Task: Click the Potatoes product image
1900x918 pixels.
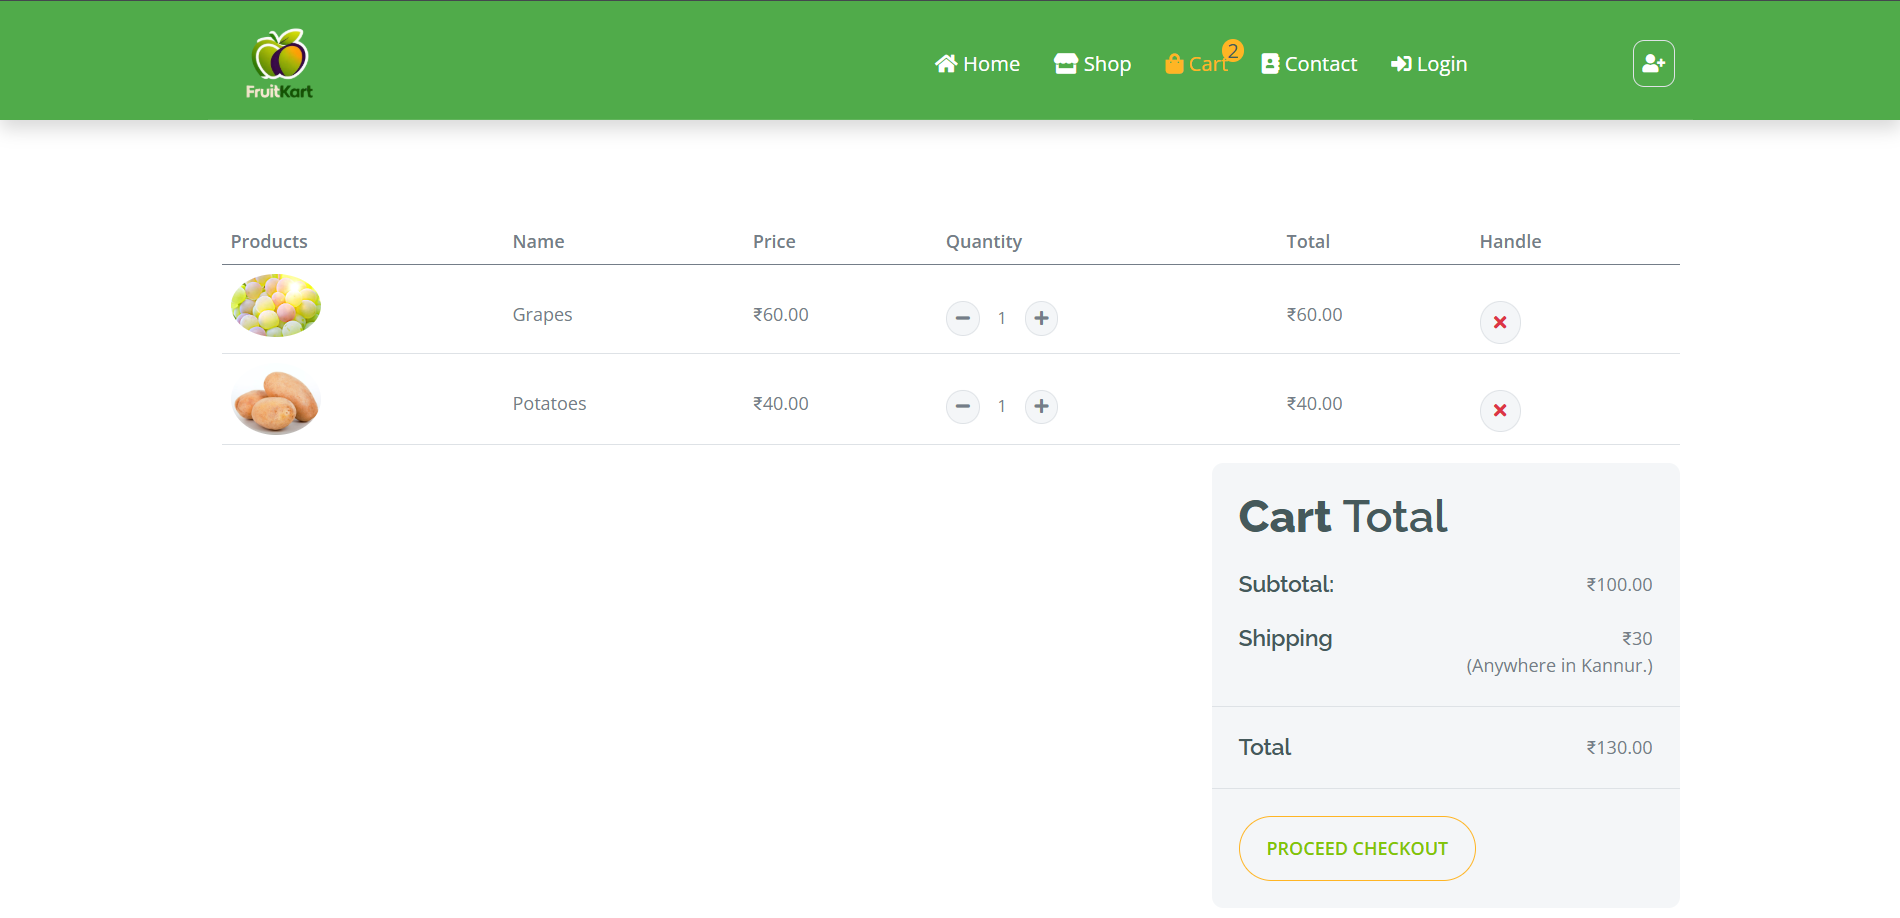Action: click(276, 402)
